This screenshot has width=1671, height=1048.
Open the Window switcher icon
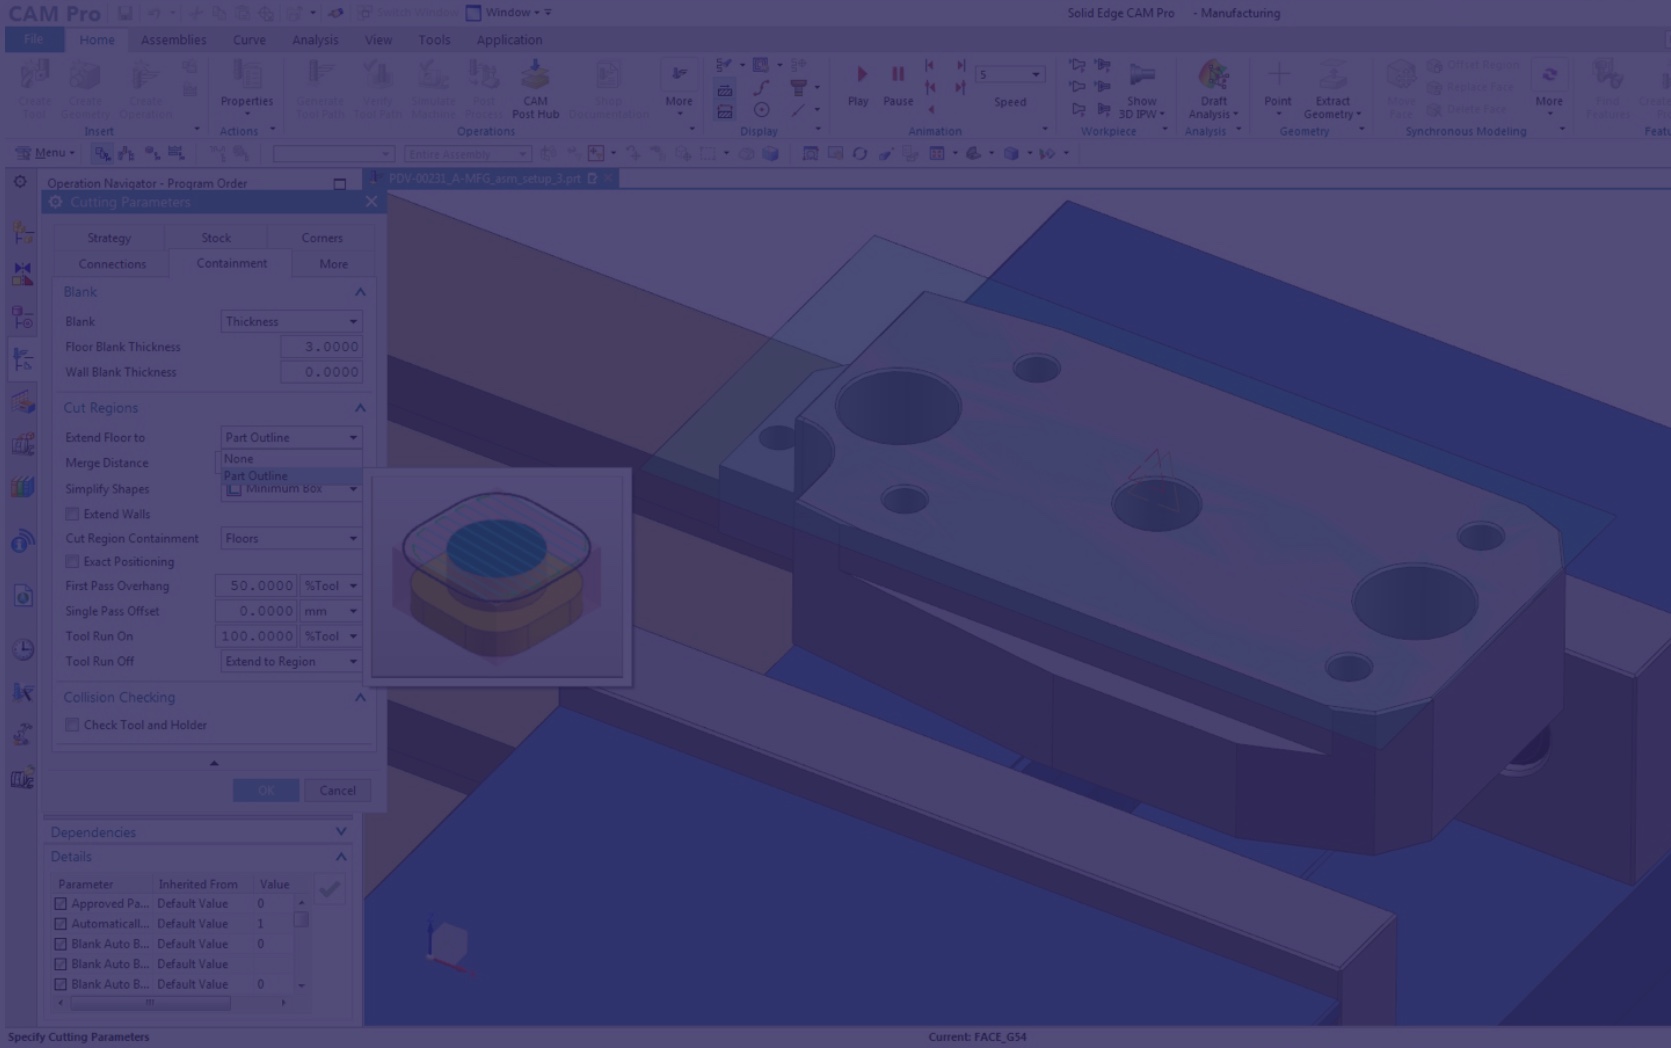click(x=473, y=13)
